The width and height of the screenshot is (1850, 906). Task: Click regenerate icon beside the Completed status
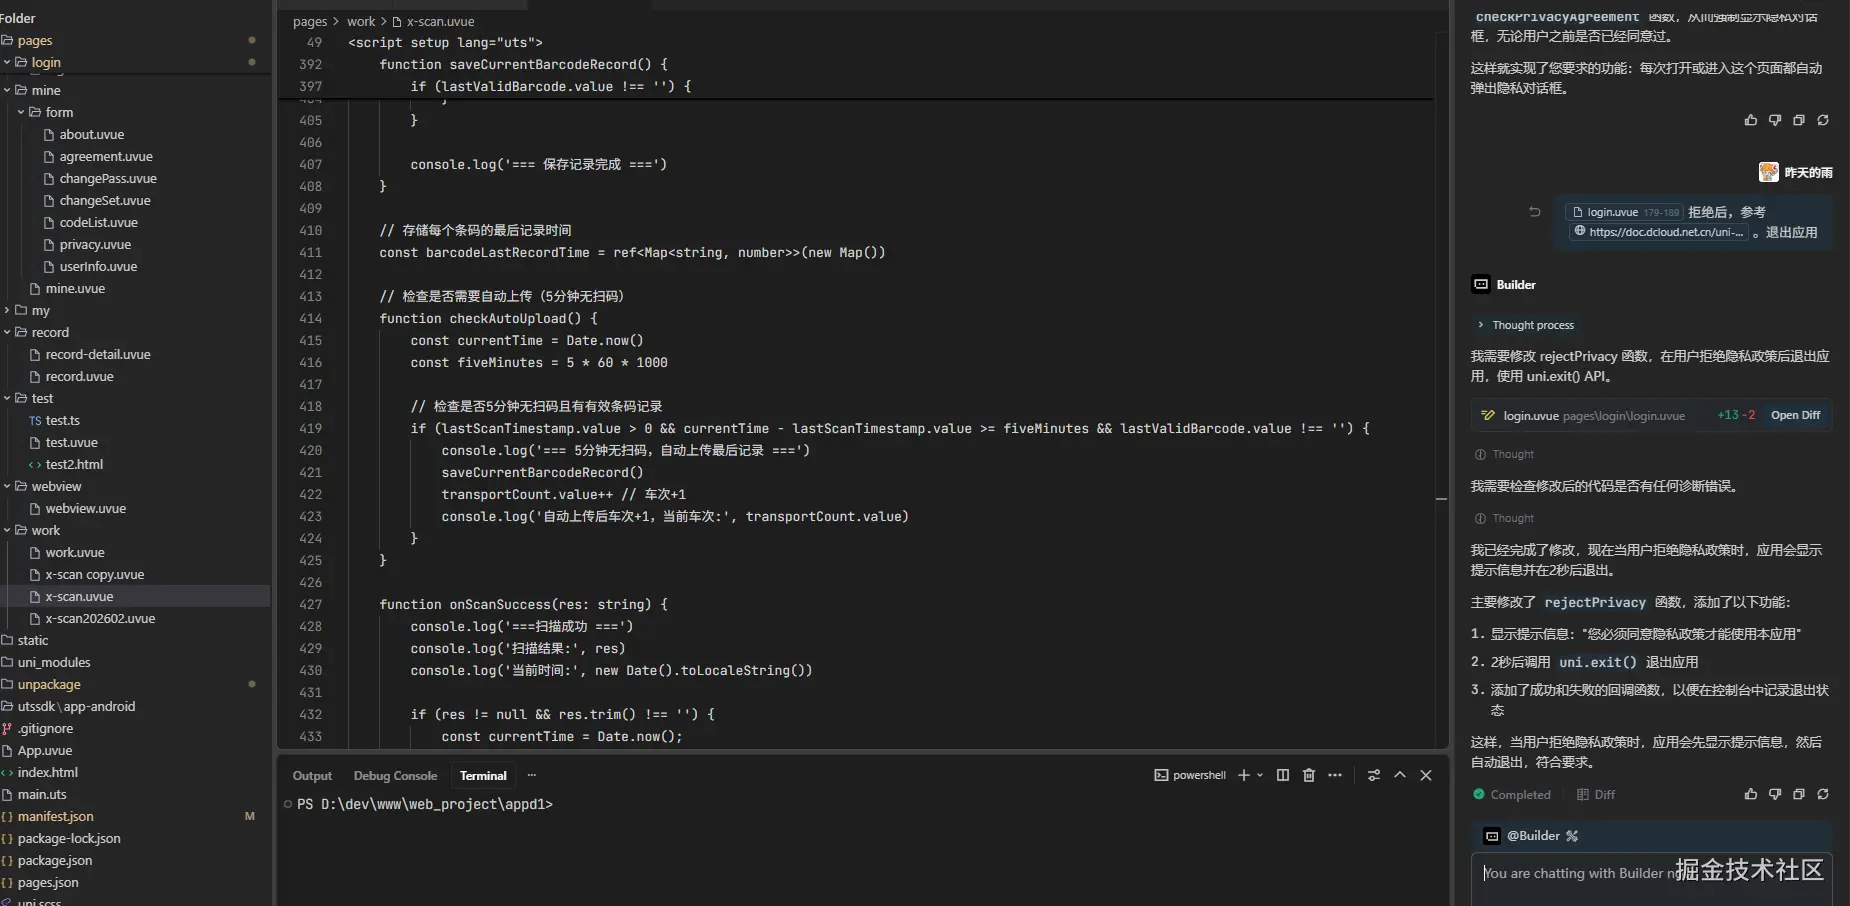click(x=1823, y=794)
